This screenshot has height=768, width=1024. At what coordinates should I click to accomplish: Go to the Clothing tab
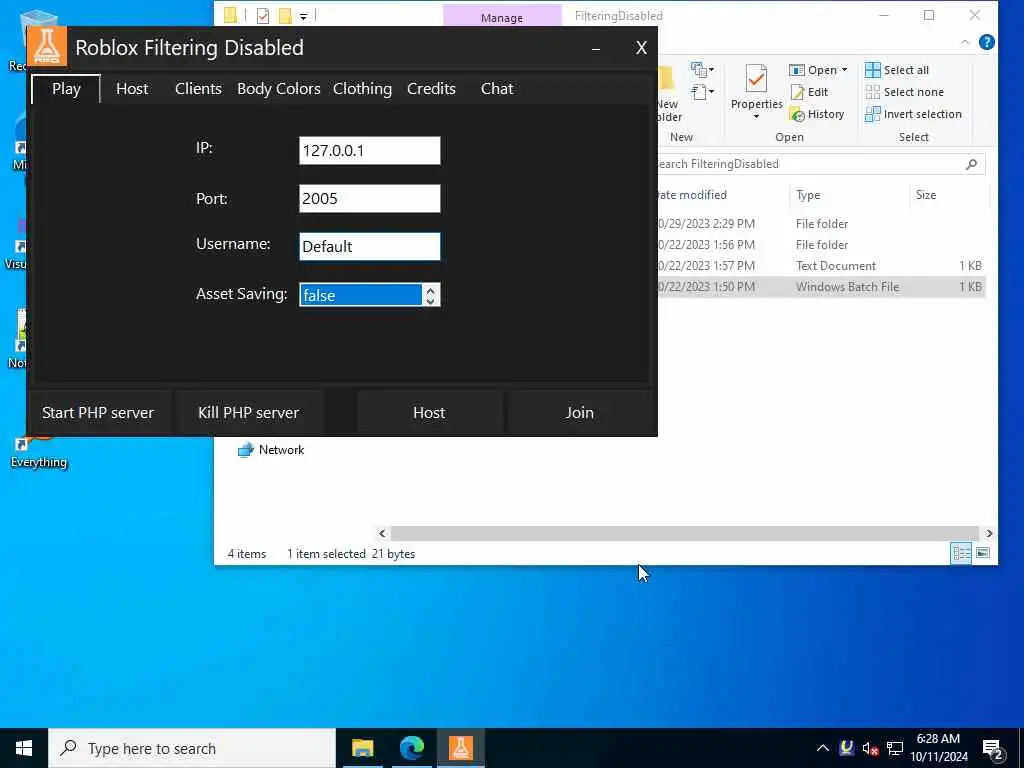pos(362,89)
